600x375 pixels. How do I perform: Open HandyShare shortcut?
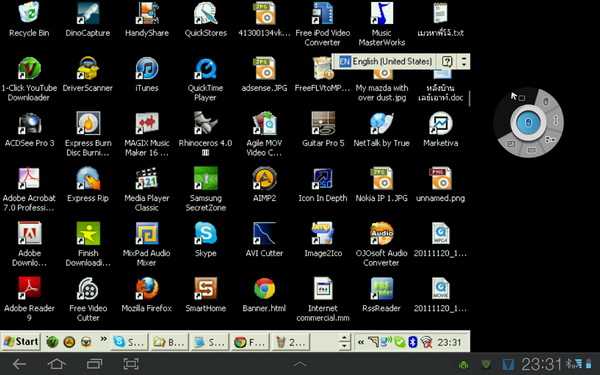point(147,19)
